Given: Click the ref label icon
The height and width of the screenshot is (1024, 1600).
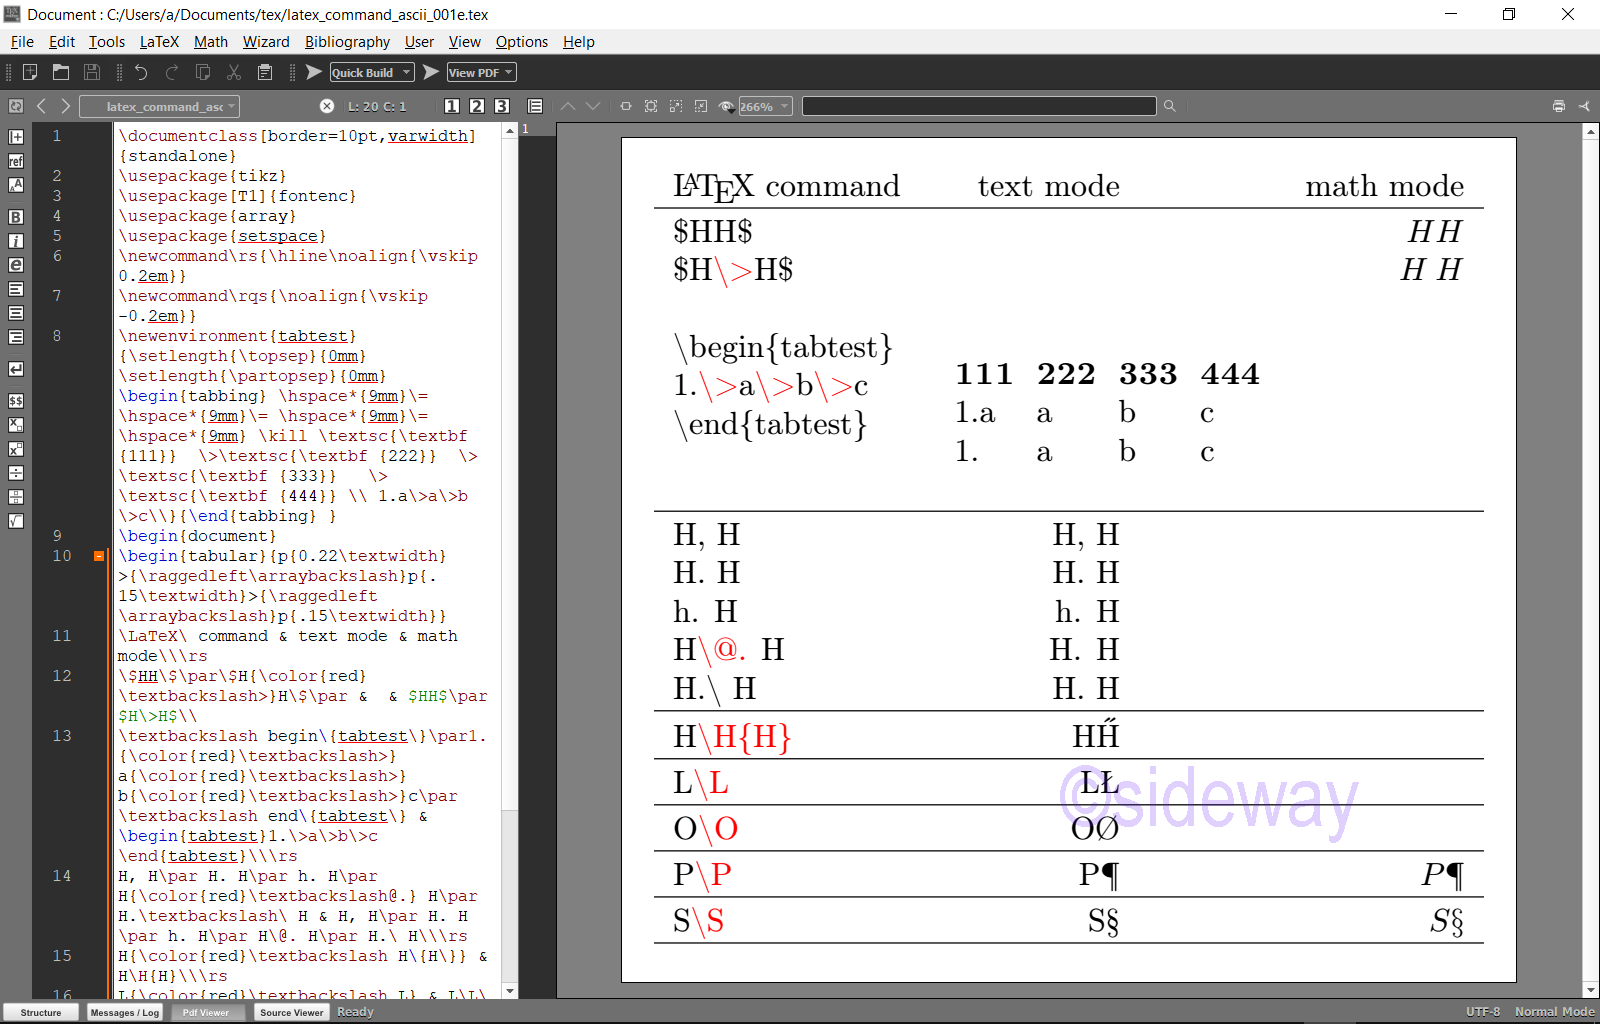Looking at the screenshot, I should coord(16,161).
